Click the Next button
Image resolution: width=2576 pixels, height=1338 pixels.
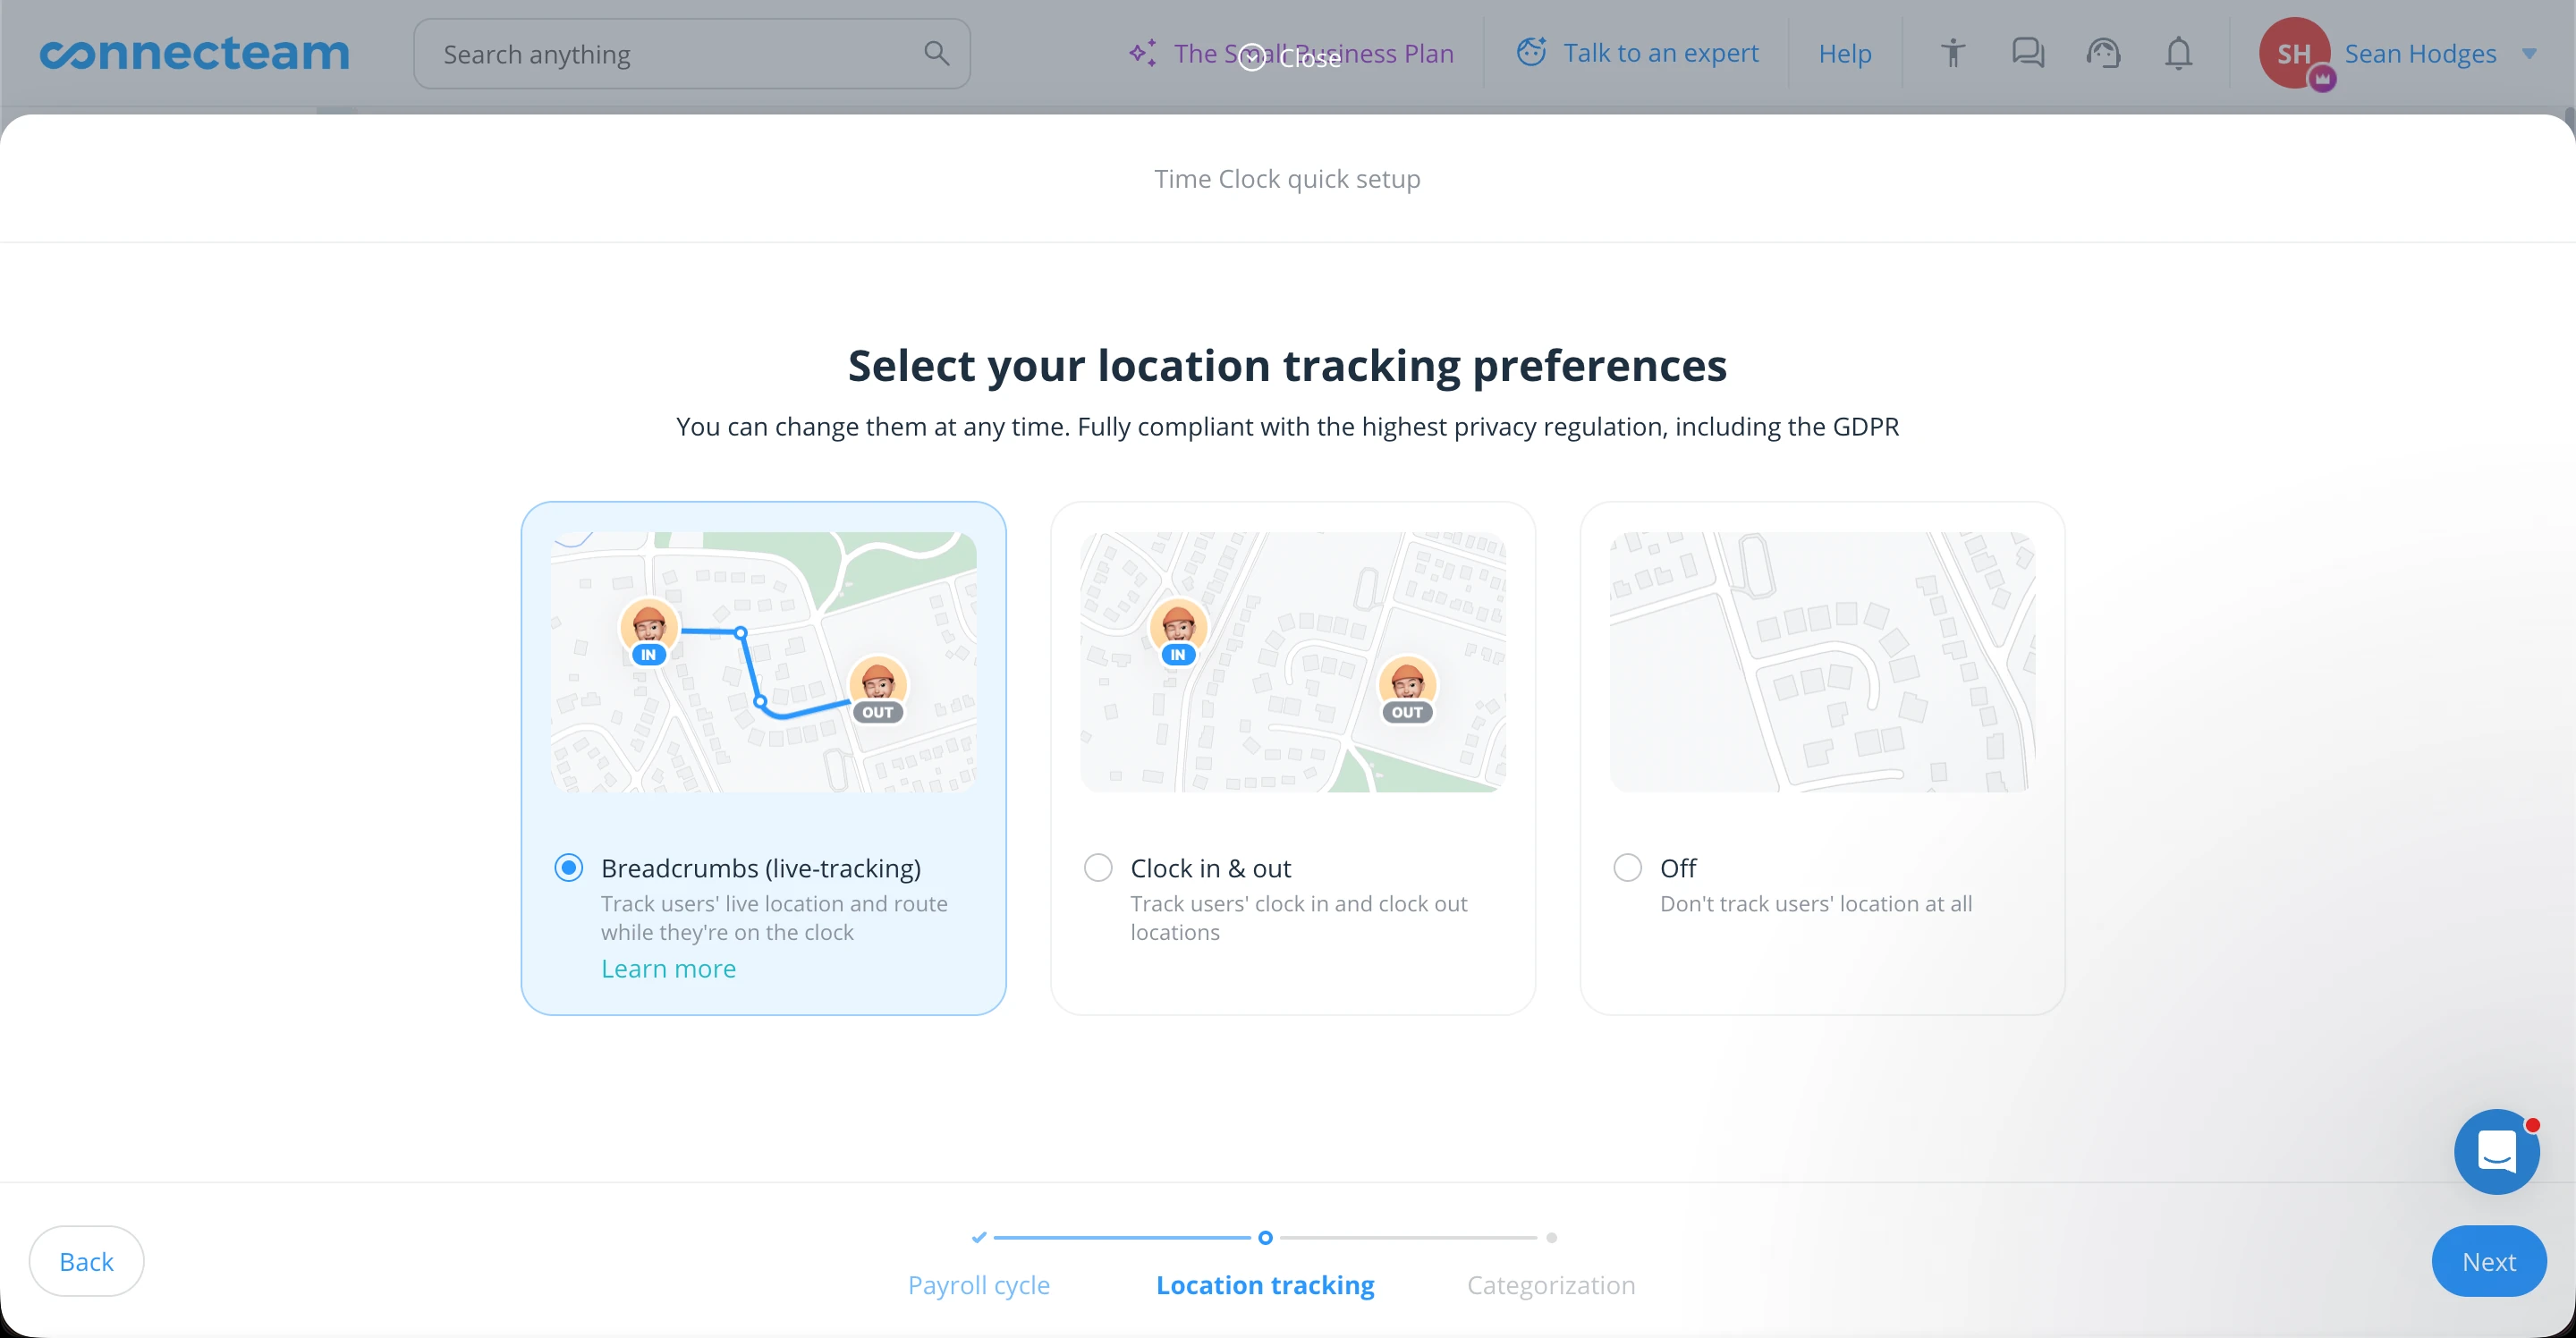pyautogui.click(x=2488, y=1261)
